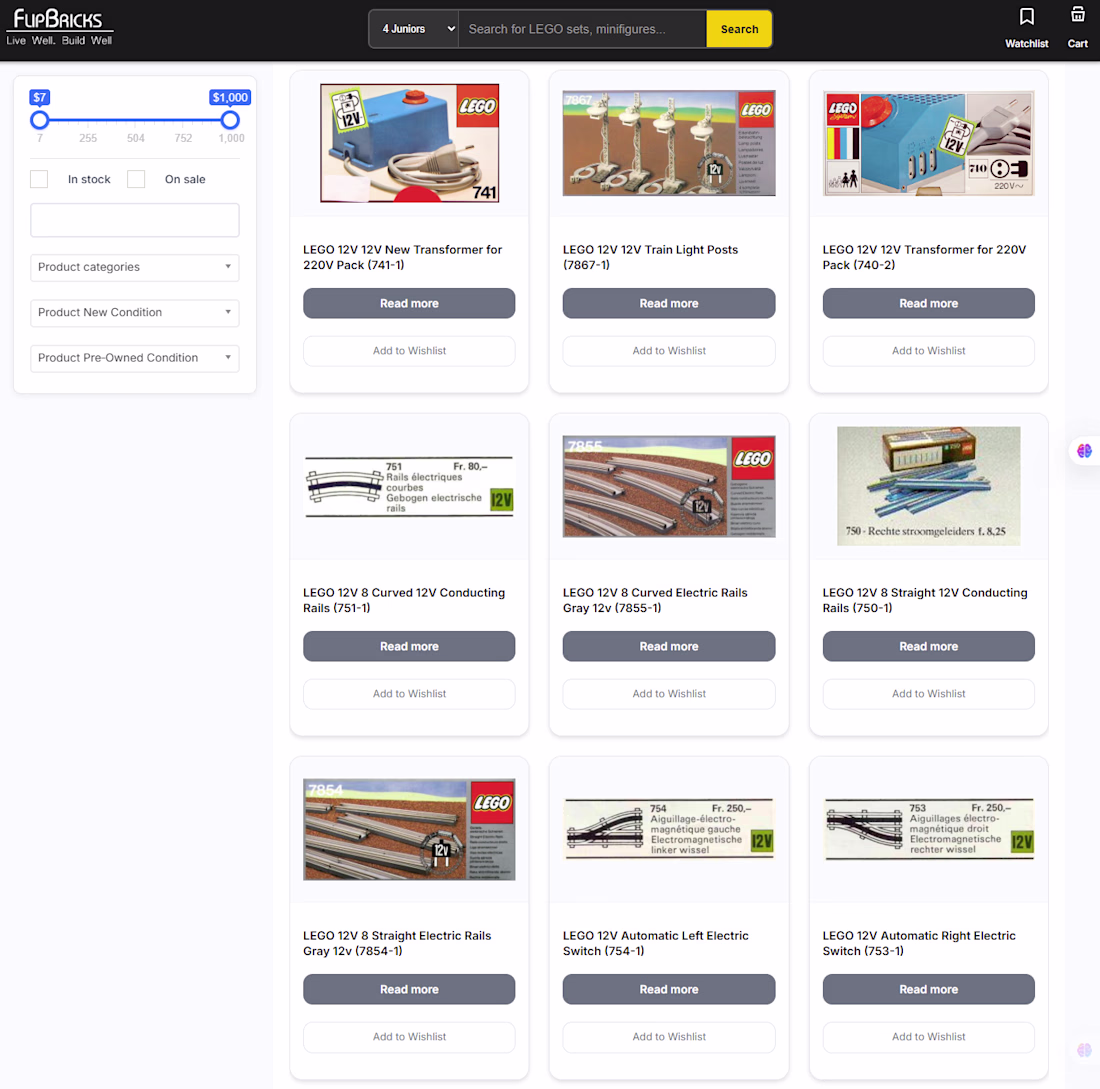This screenshot has height=1089, width=1100.
Task: Open the 7854 straight rails image
Action: tap(409, 829)
